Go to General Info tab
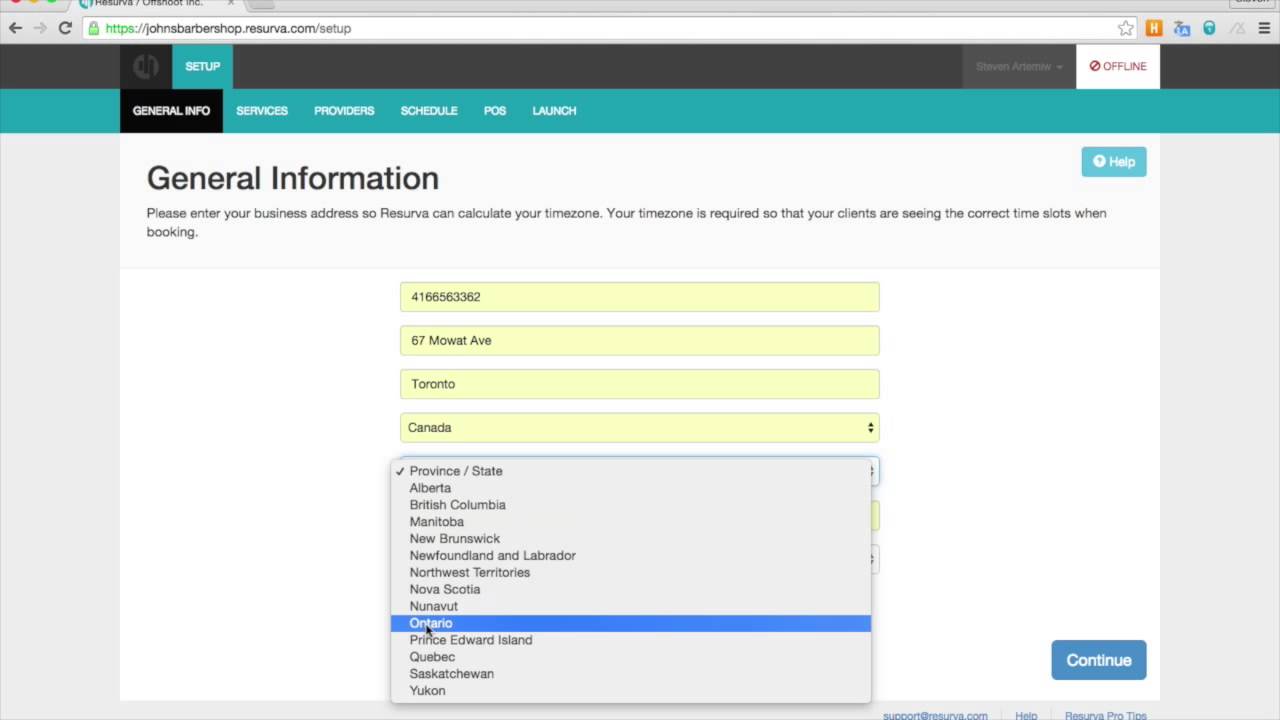The image size is (1280, 720). tap(171, 111)
